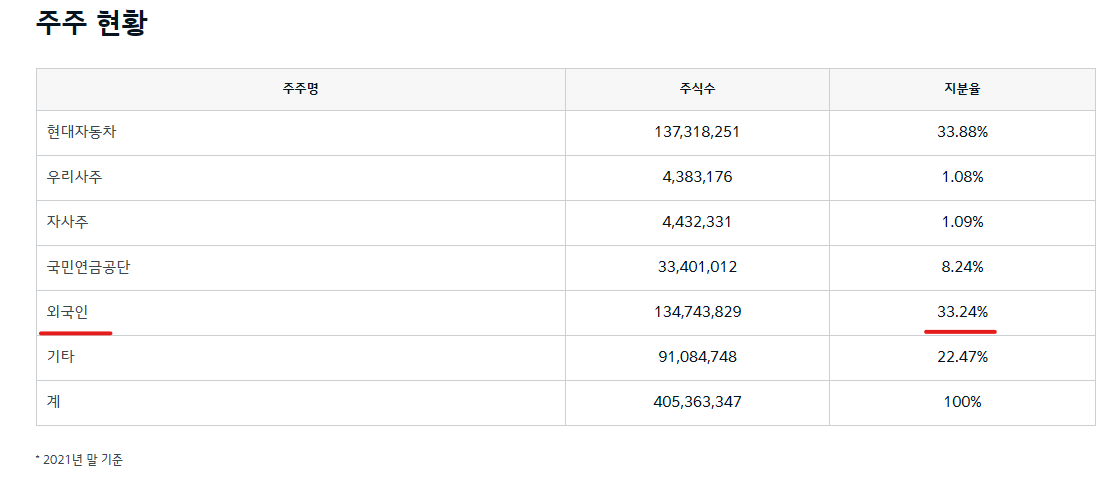1102x482 pixels.
Task: Select the 기타 row label
Action: pyautogui.click(x=60, y=357)
